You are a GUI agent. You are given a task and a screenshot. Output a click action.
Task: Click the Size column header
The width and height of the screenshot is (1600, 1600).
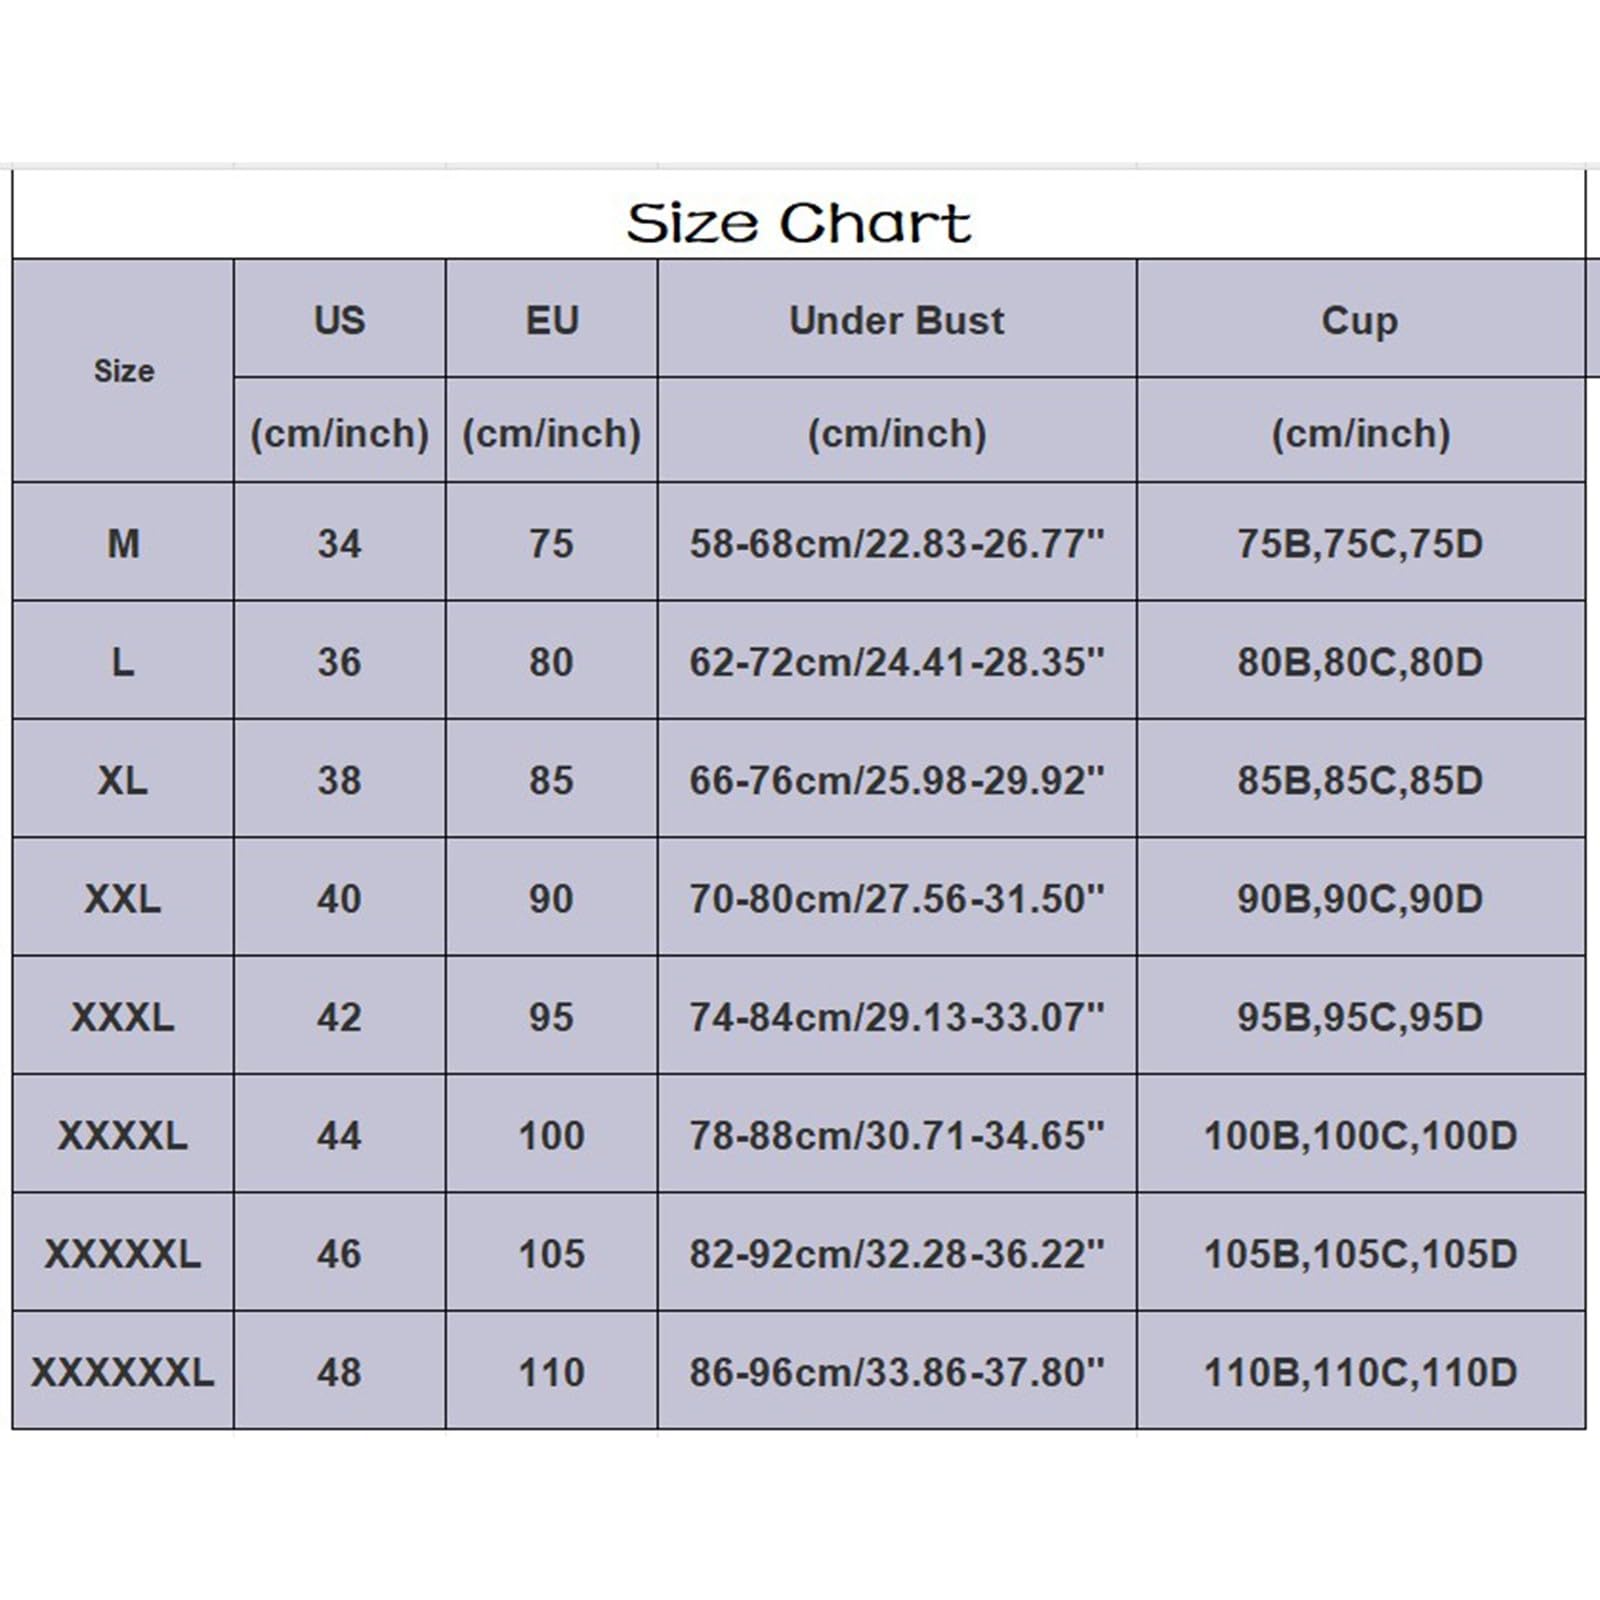click(124, 371)
